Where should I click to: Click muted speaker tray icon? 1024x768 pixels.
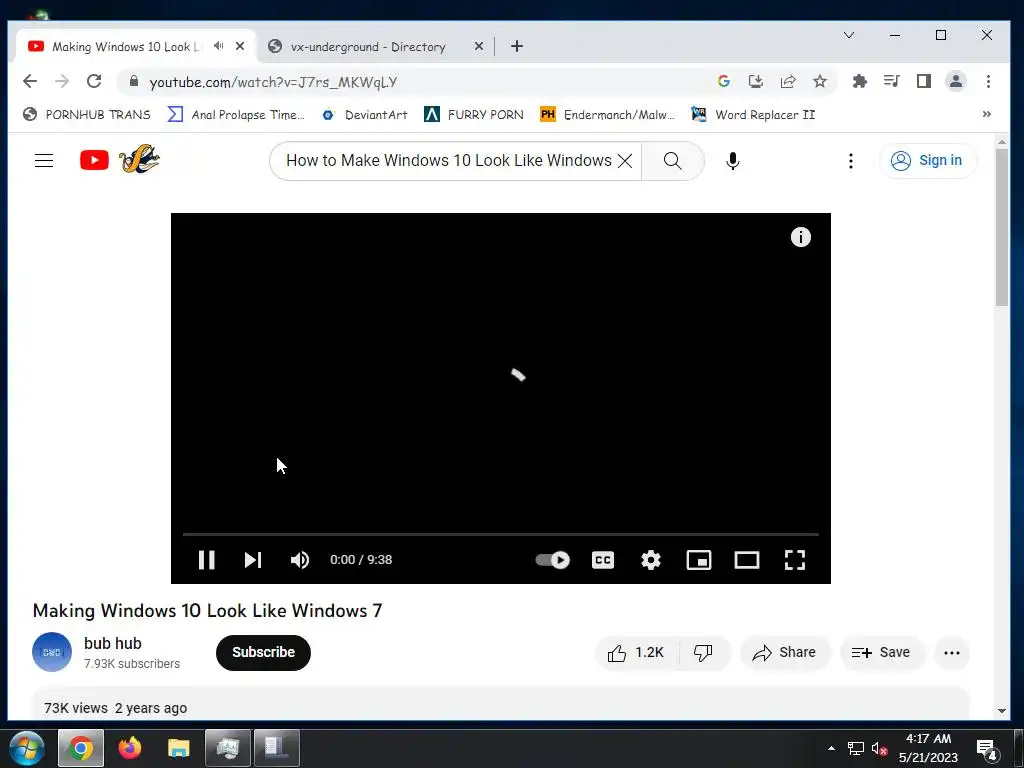click(880, 748)
